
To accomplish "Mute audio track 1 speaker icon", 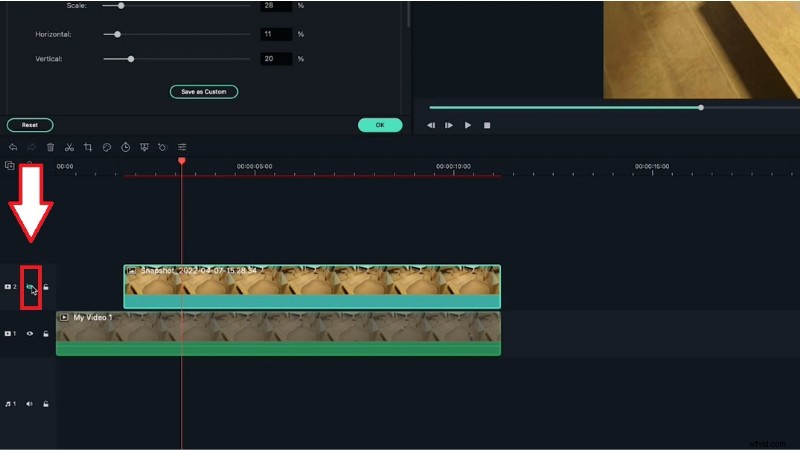I will coord(30,404).
